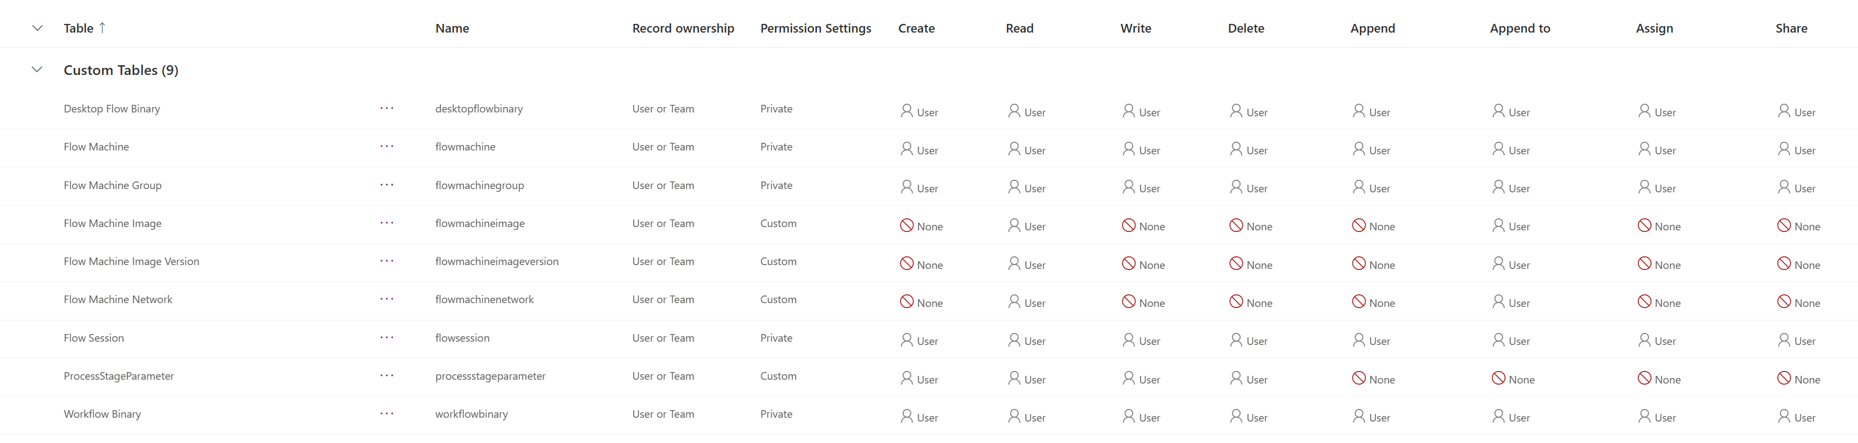Select the Workflow Binary table name
The width and height of the screenshot is (1858, 443).
102,414
